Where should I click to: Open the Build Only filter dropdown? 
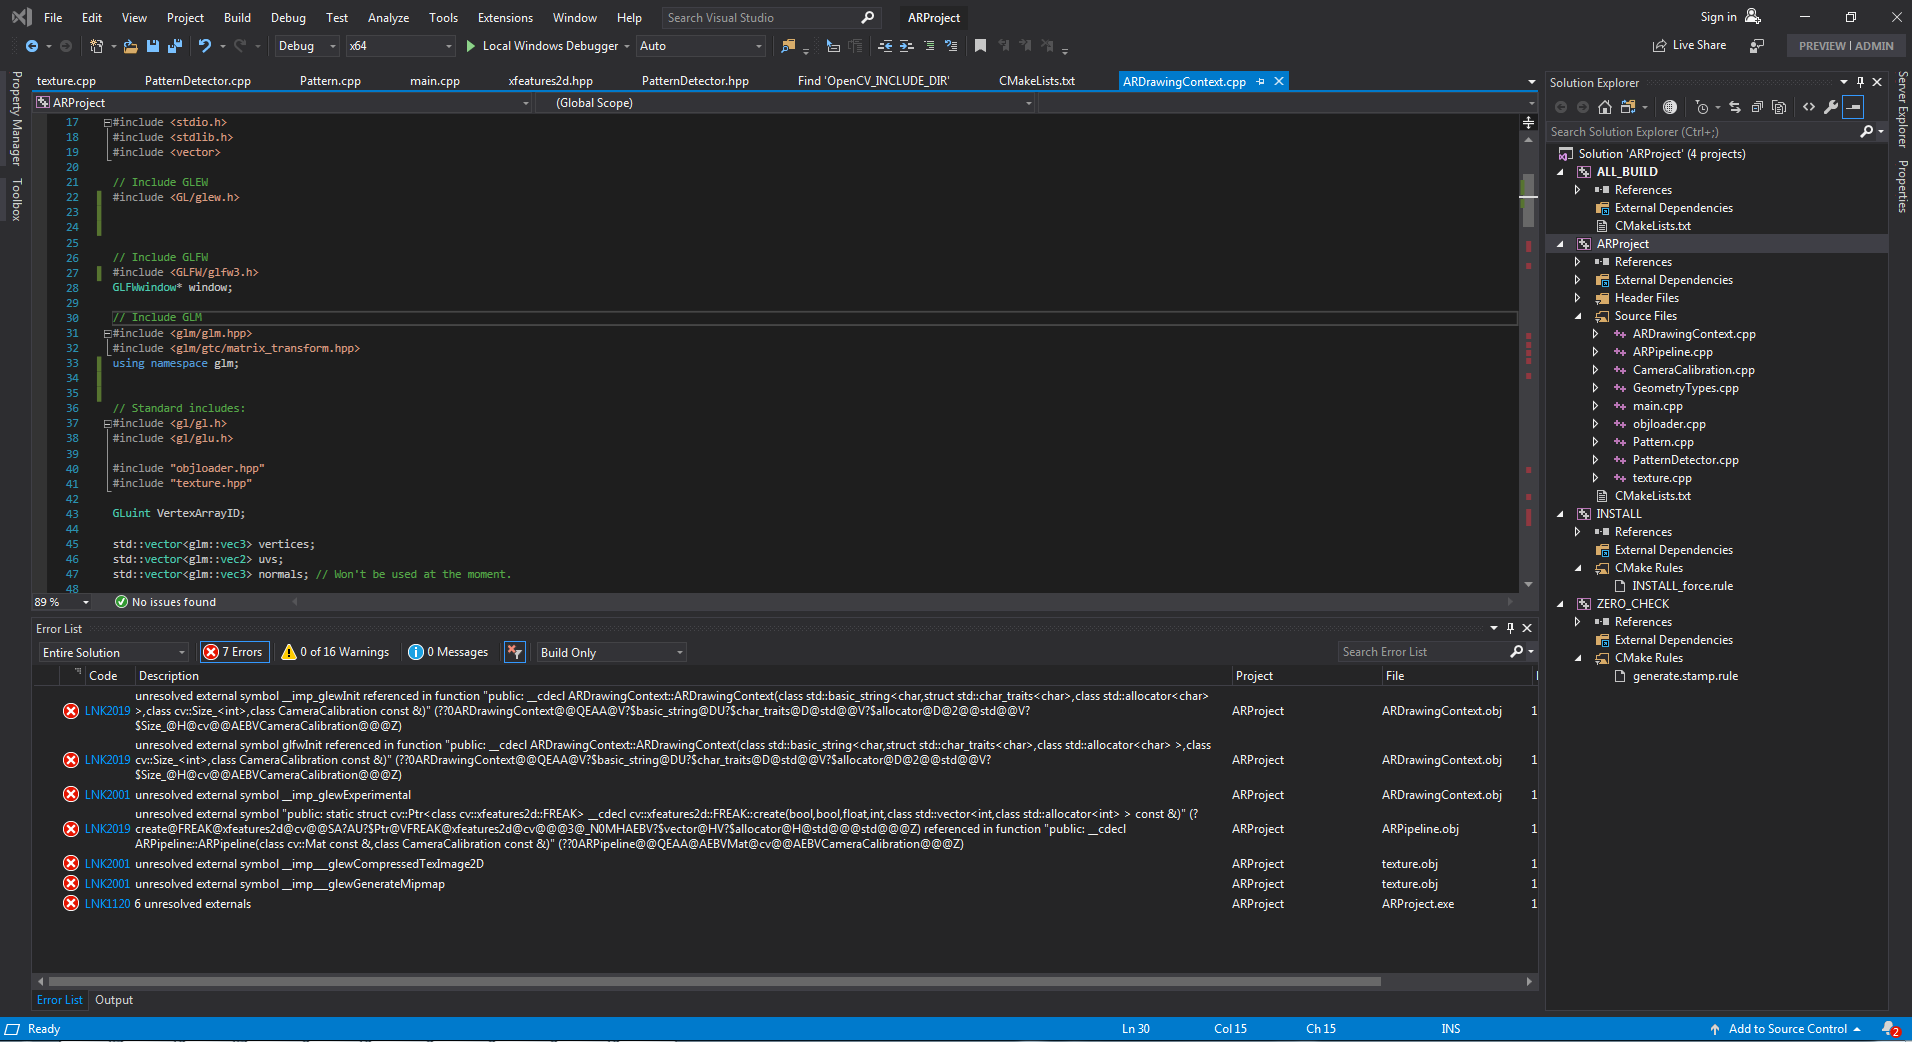[x=611, y=652]
